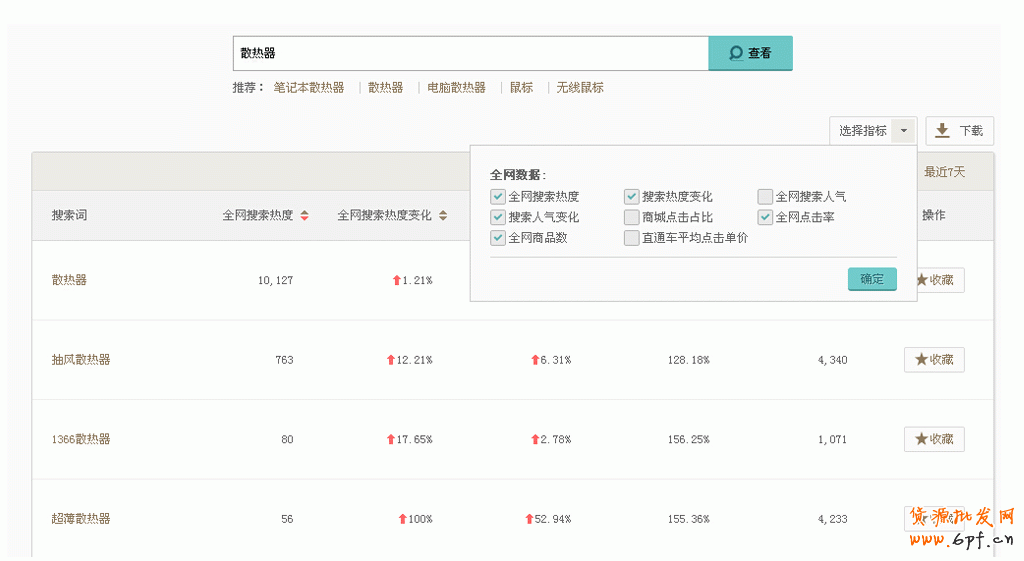Click the 查看 search button
Viewport: 1024px width, 561px height.
pyautogui.click(x=750, y=53)
